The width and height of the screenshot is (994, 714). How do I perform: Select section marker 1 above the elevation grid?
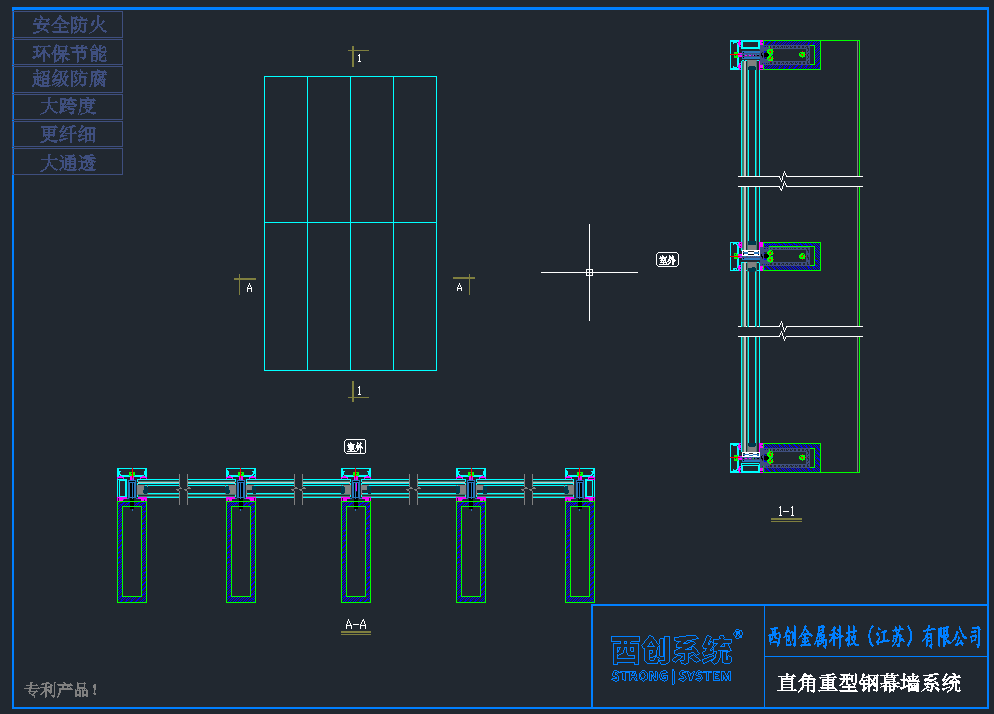(358, 56)
